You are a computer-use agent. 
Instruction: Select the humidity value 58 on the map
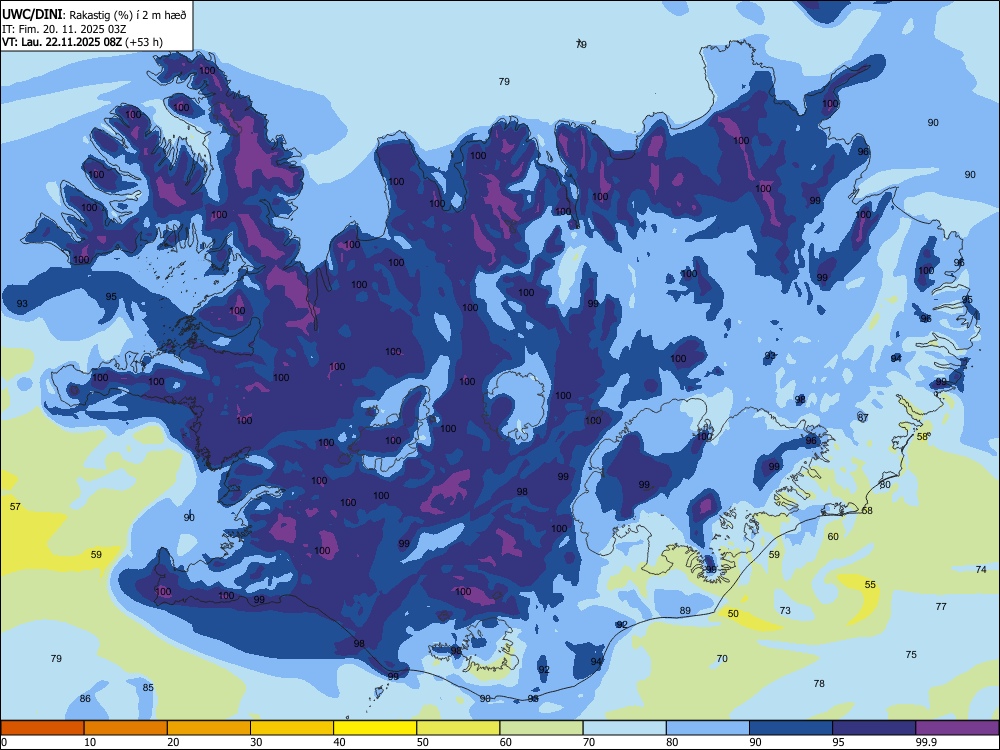[x=922, y=437]
